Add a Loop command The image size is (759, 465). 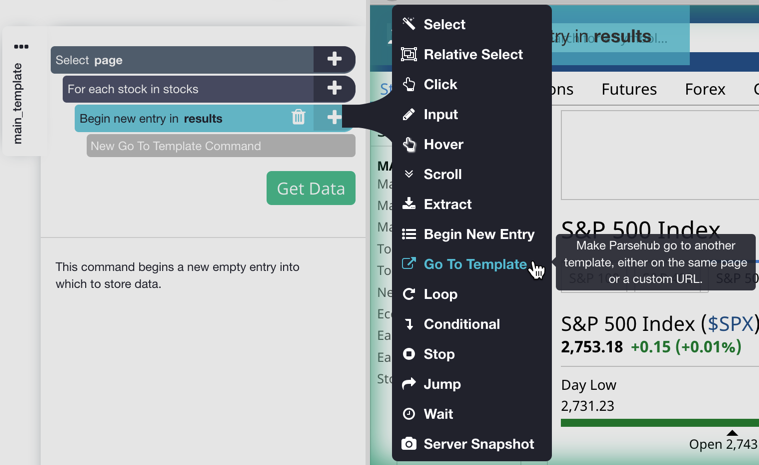440,294
